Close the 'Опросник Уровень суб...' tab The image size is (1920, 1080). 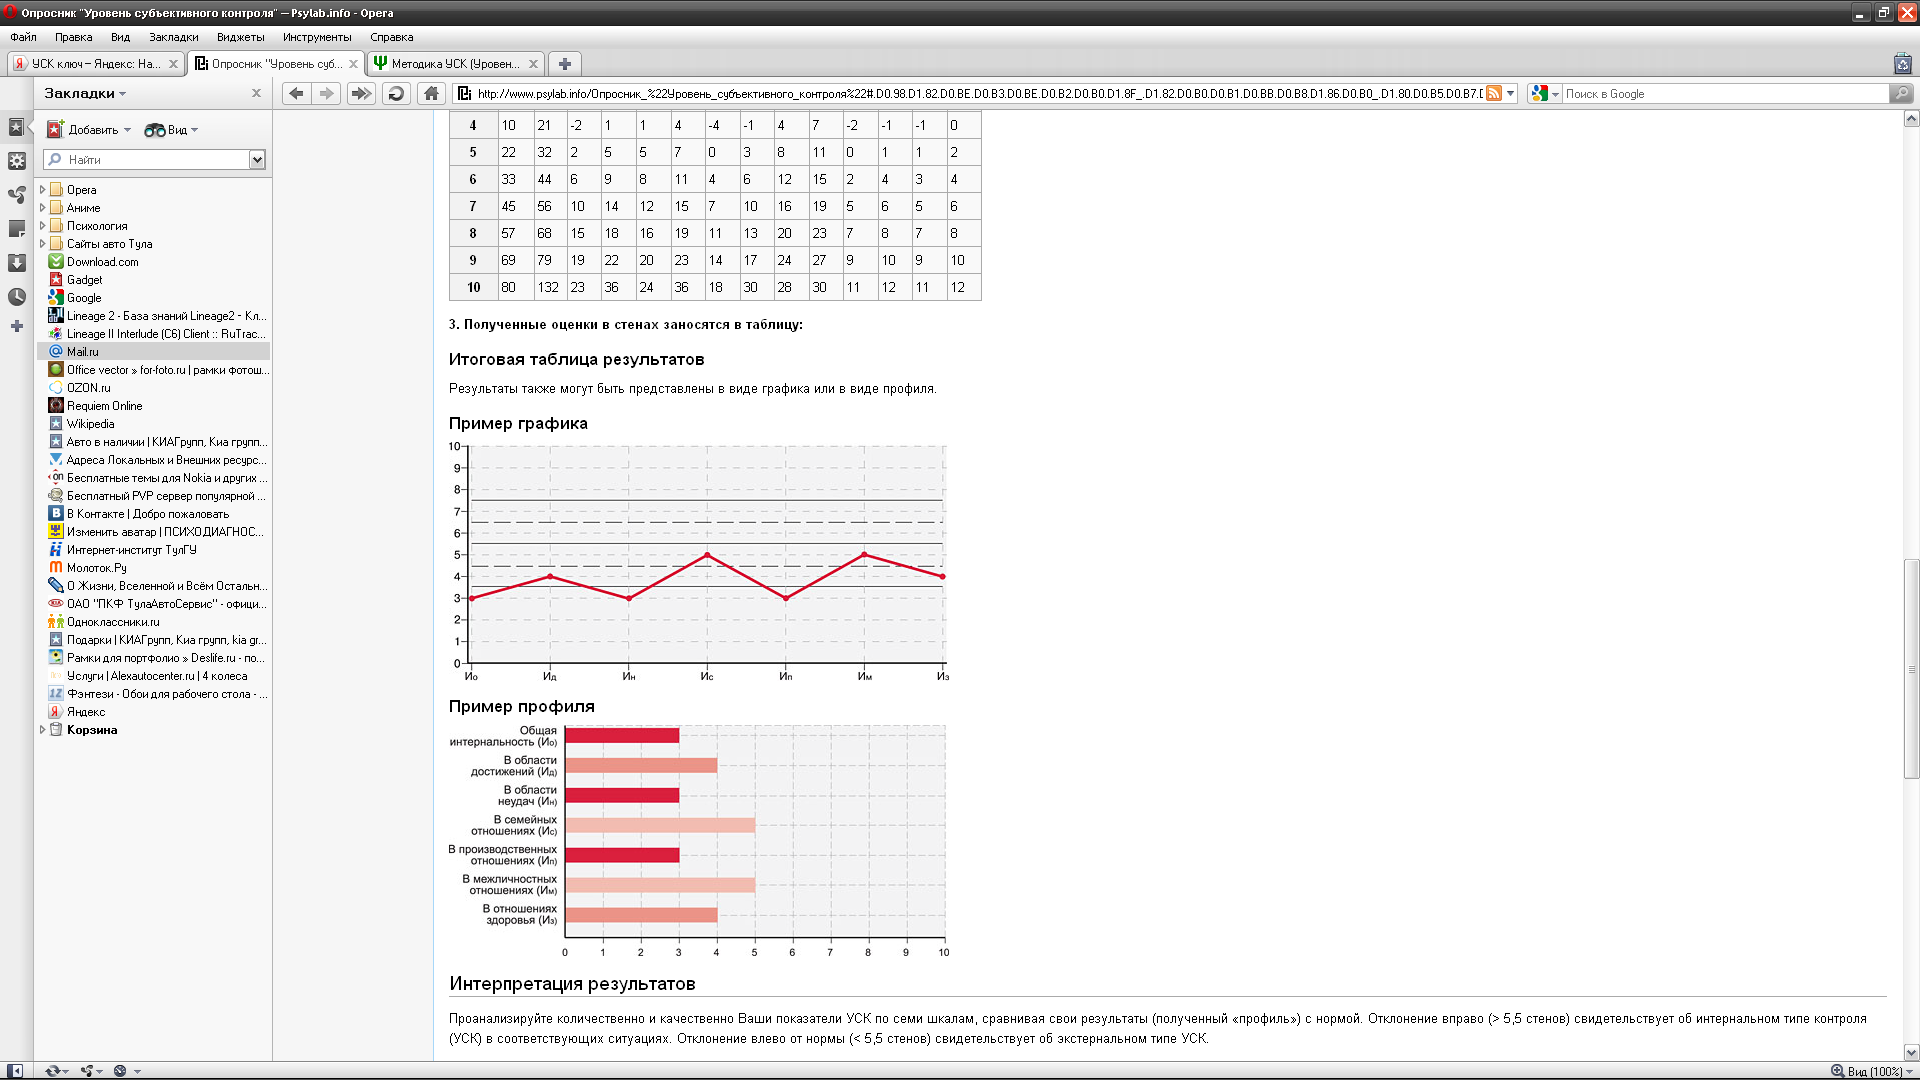353,63
